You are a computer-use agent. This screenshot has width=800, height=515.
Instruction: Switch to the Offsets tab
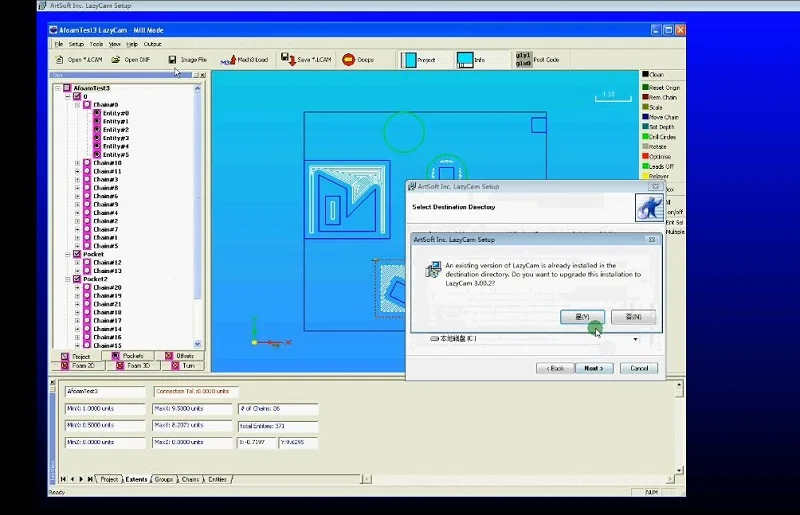click(180, 356)
